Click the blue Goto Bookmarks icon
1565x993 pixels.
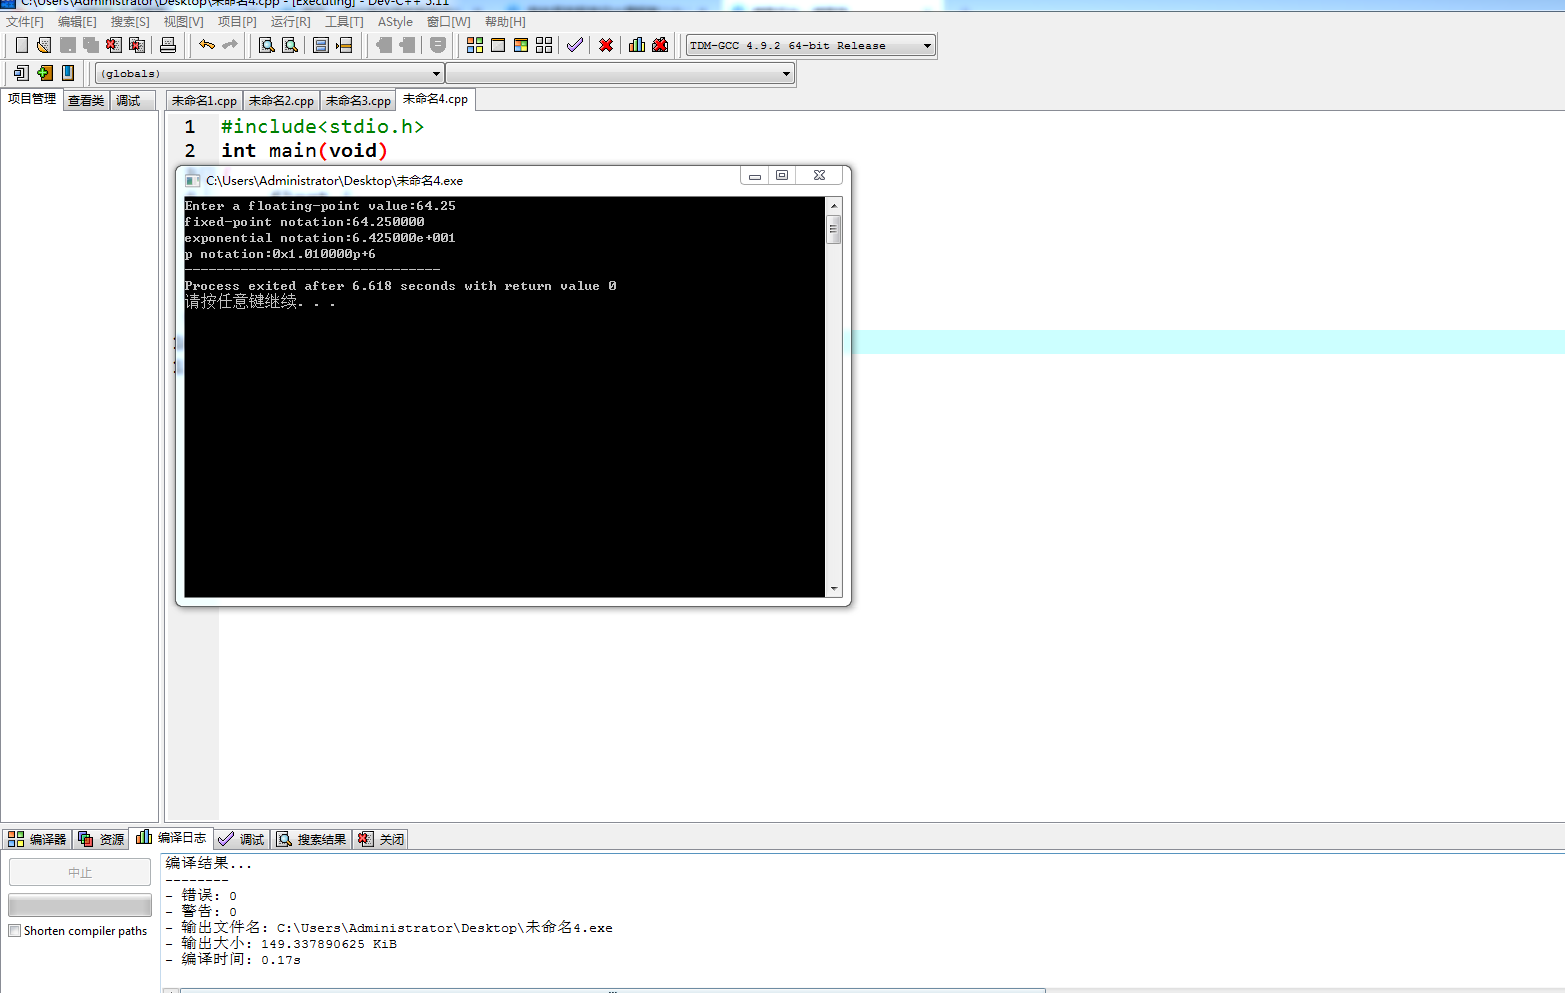[68, 73]
